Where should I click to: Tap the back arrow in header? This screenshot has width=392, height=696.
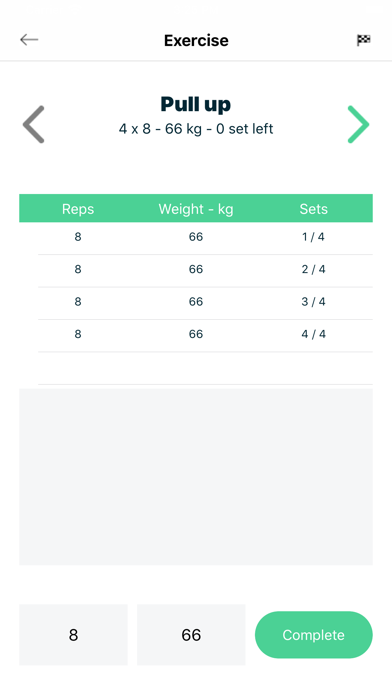coord(29,40)
